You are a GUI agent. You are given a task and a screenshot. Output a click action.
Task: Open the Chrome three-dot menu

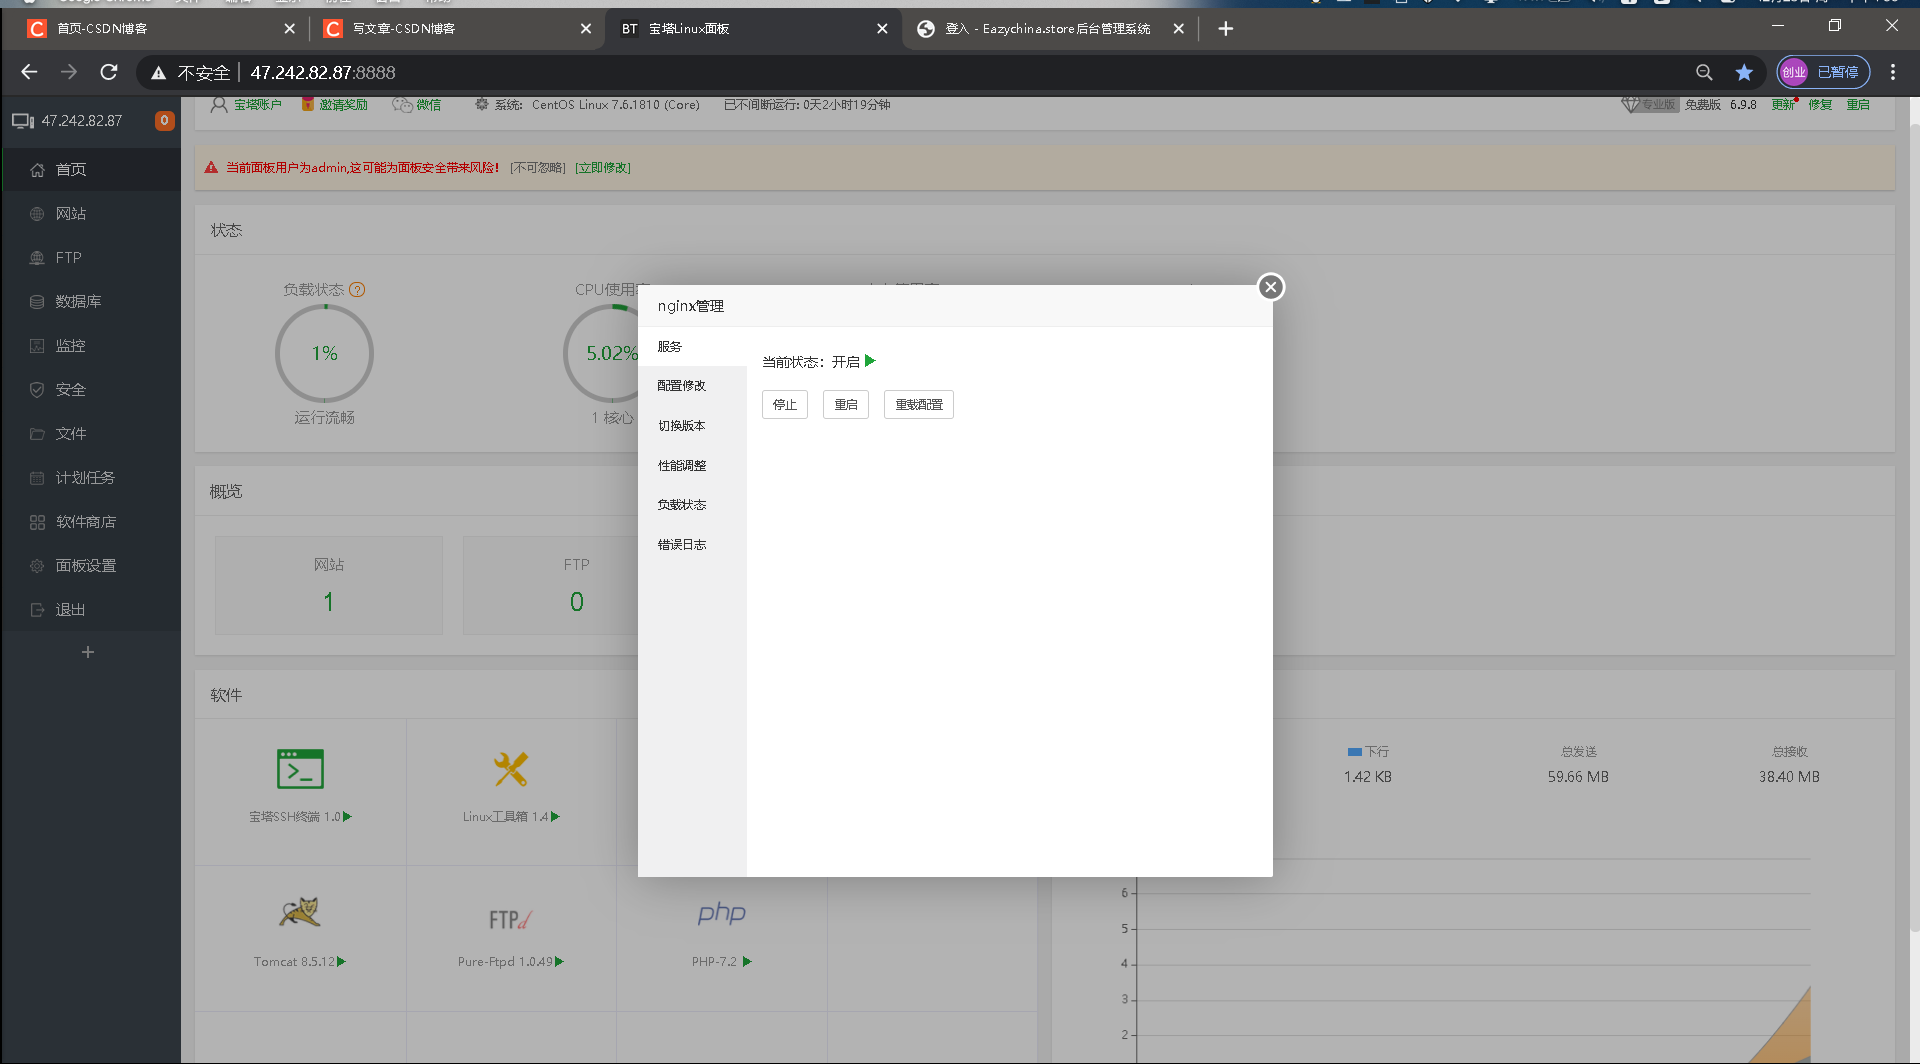coord(1893,72)
